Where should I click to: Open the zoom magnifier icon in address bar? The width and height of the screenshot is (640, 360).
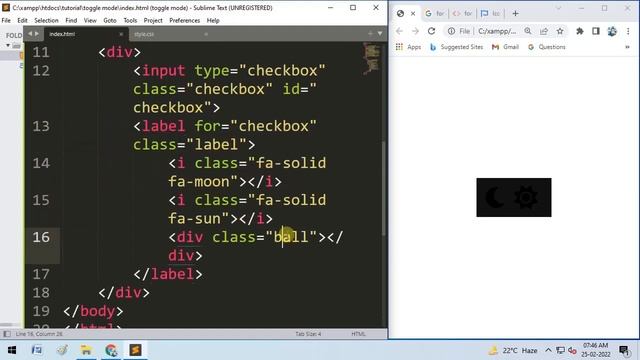coord(528,31)
